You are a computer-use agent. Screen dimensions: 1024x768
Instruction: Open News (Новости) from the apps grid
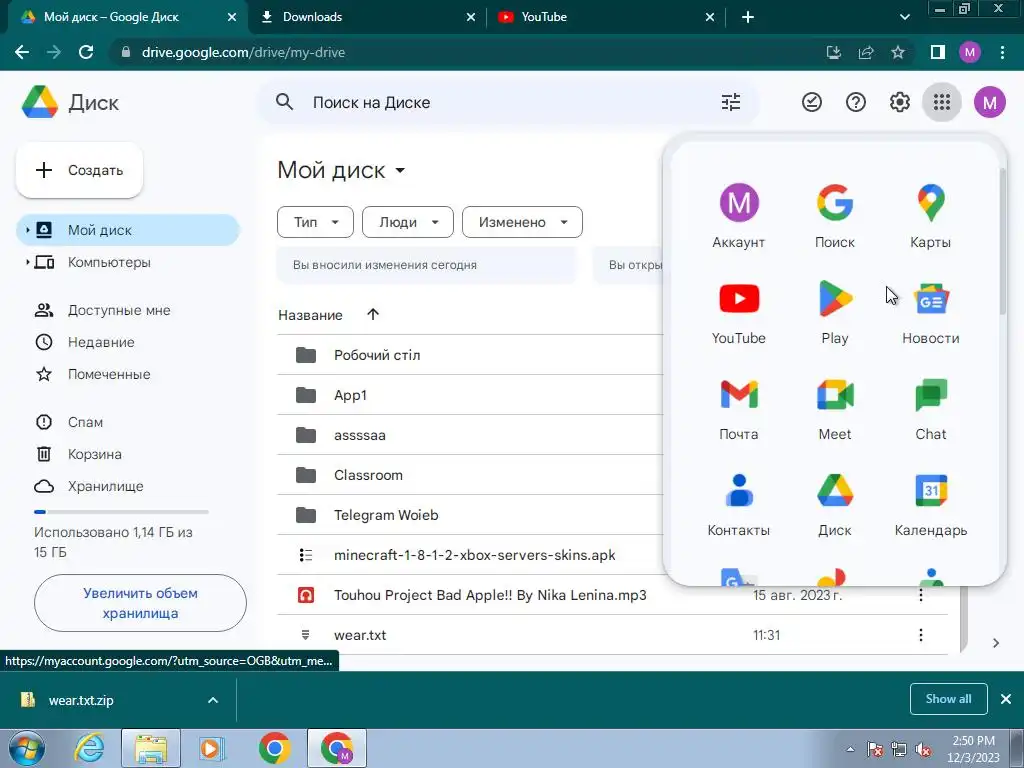[x=931, y=312]
